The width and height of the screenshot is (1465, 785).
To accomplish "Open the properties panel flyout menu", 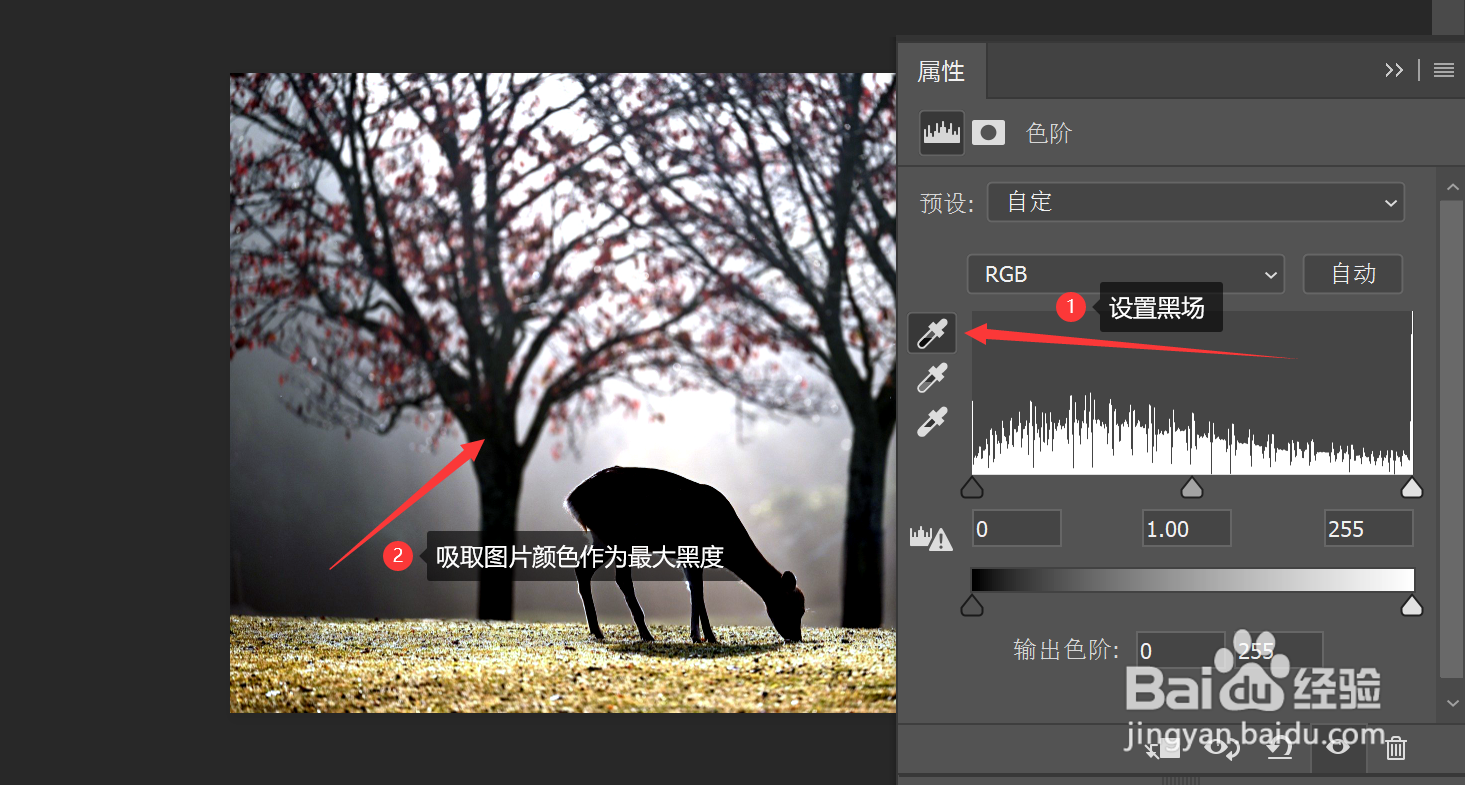I will (1443, 70).
